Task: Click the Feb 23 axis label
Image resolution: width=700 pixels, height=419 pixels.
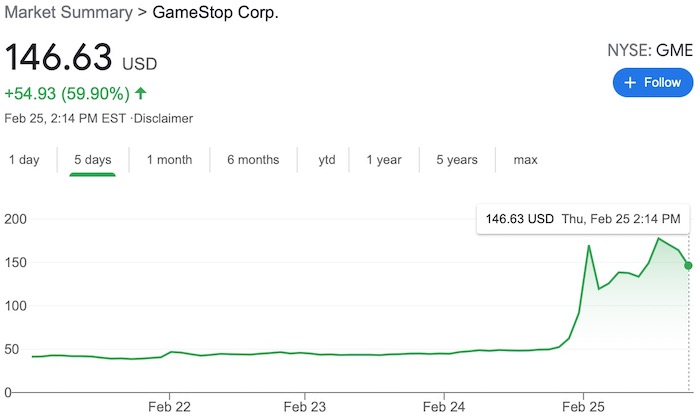Action: click(x=304, y=407)
